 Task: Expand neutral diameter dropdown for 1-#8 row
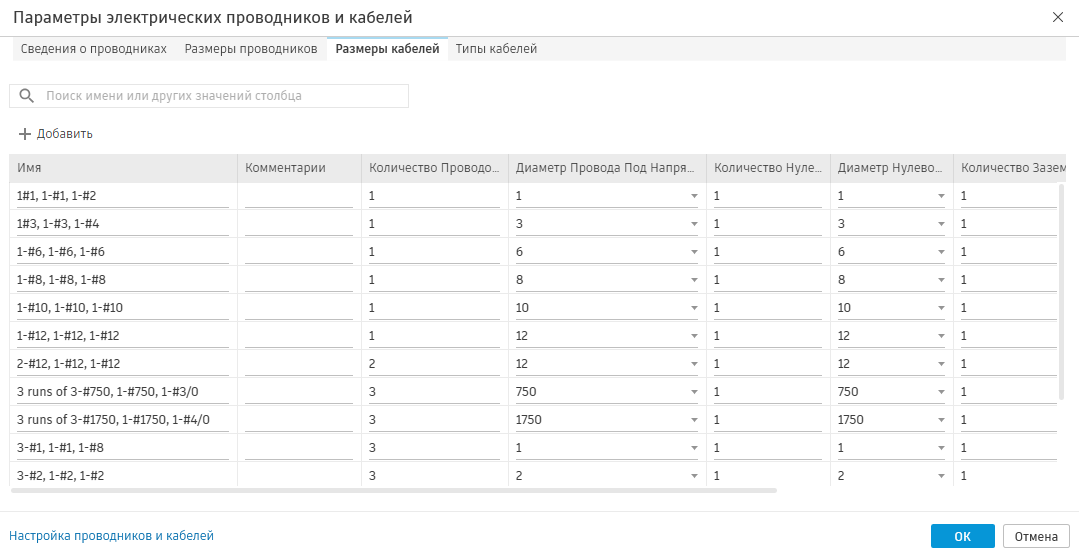click(941, 280)
